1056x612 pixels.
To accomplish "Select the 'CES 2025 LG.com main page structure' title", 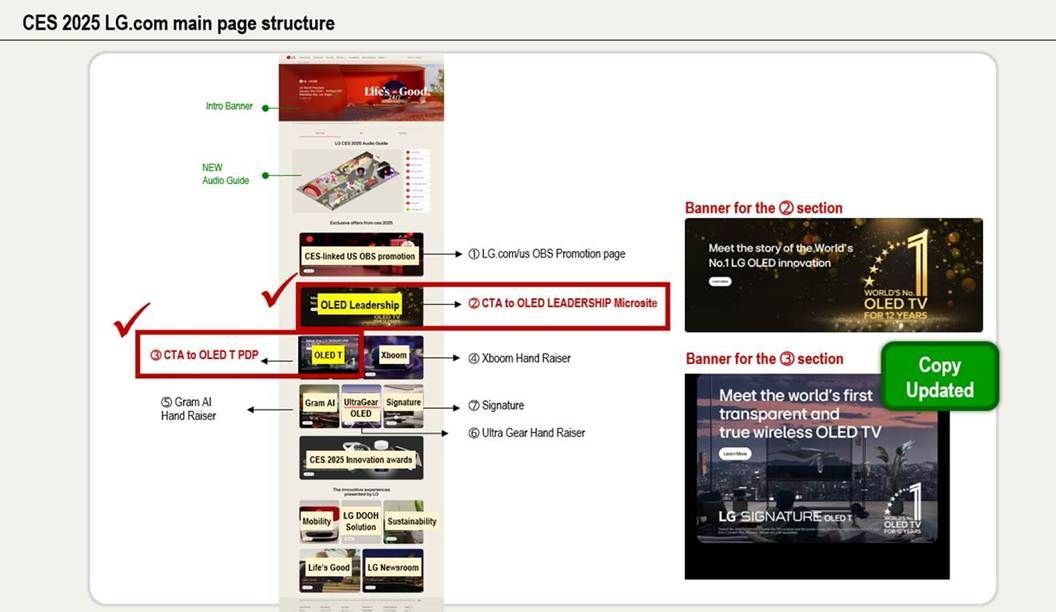I will tap(178, 24).
